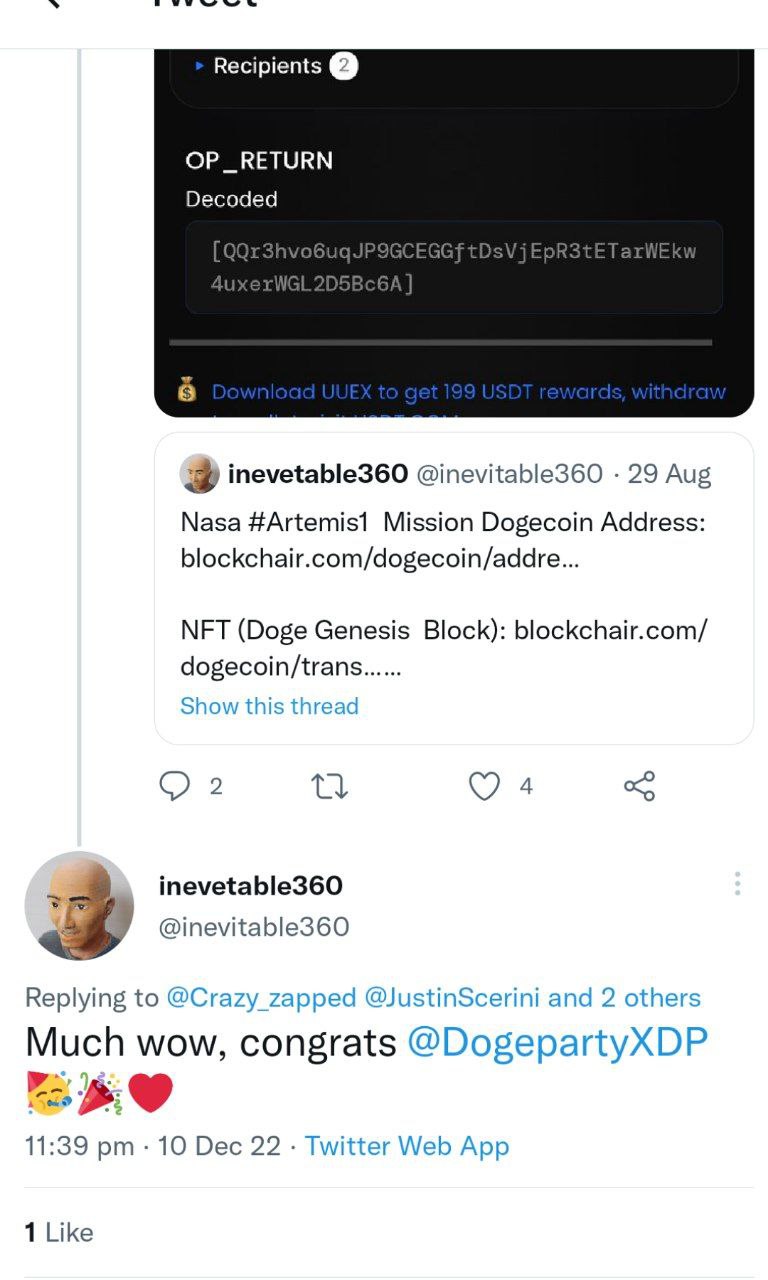Open the @Crazy_zapped reply handle
768x1280 pixels.
tap(261, 998)
